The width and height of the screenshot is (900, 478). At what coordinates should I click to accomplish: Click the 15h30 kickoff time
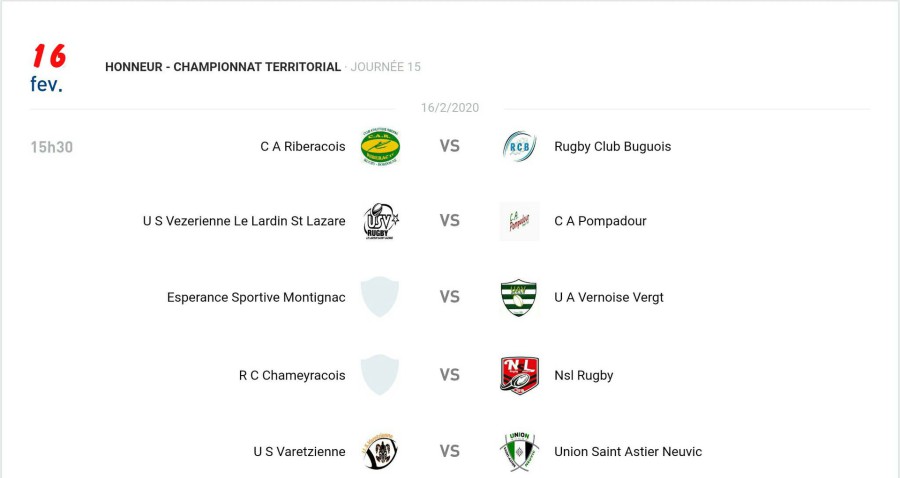click(x=52, y=148)
